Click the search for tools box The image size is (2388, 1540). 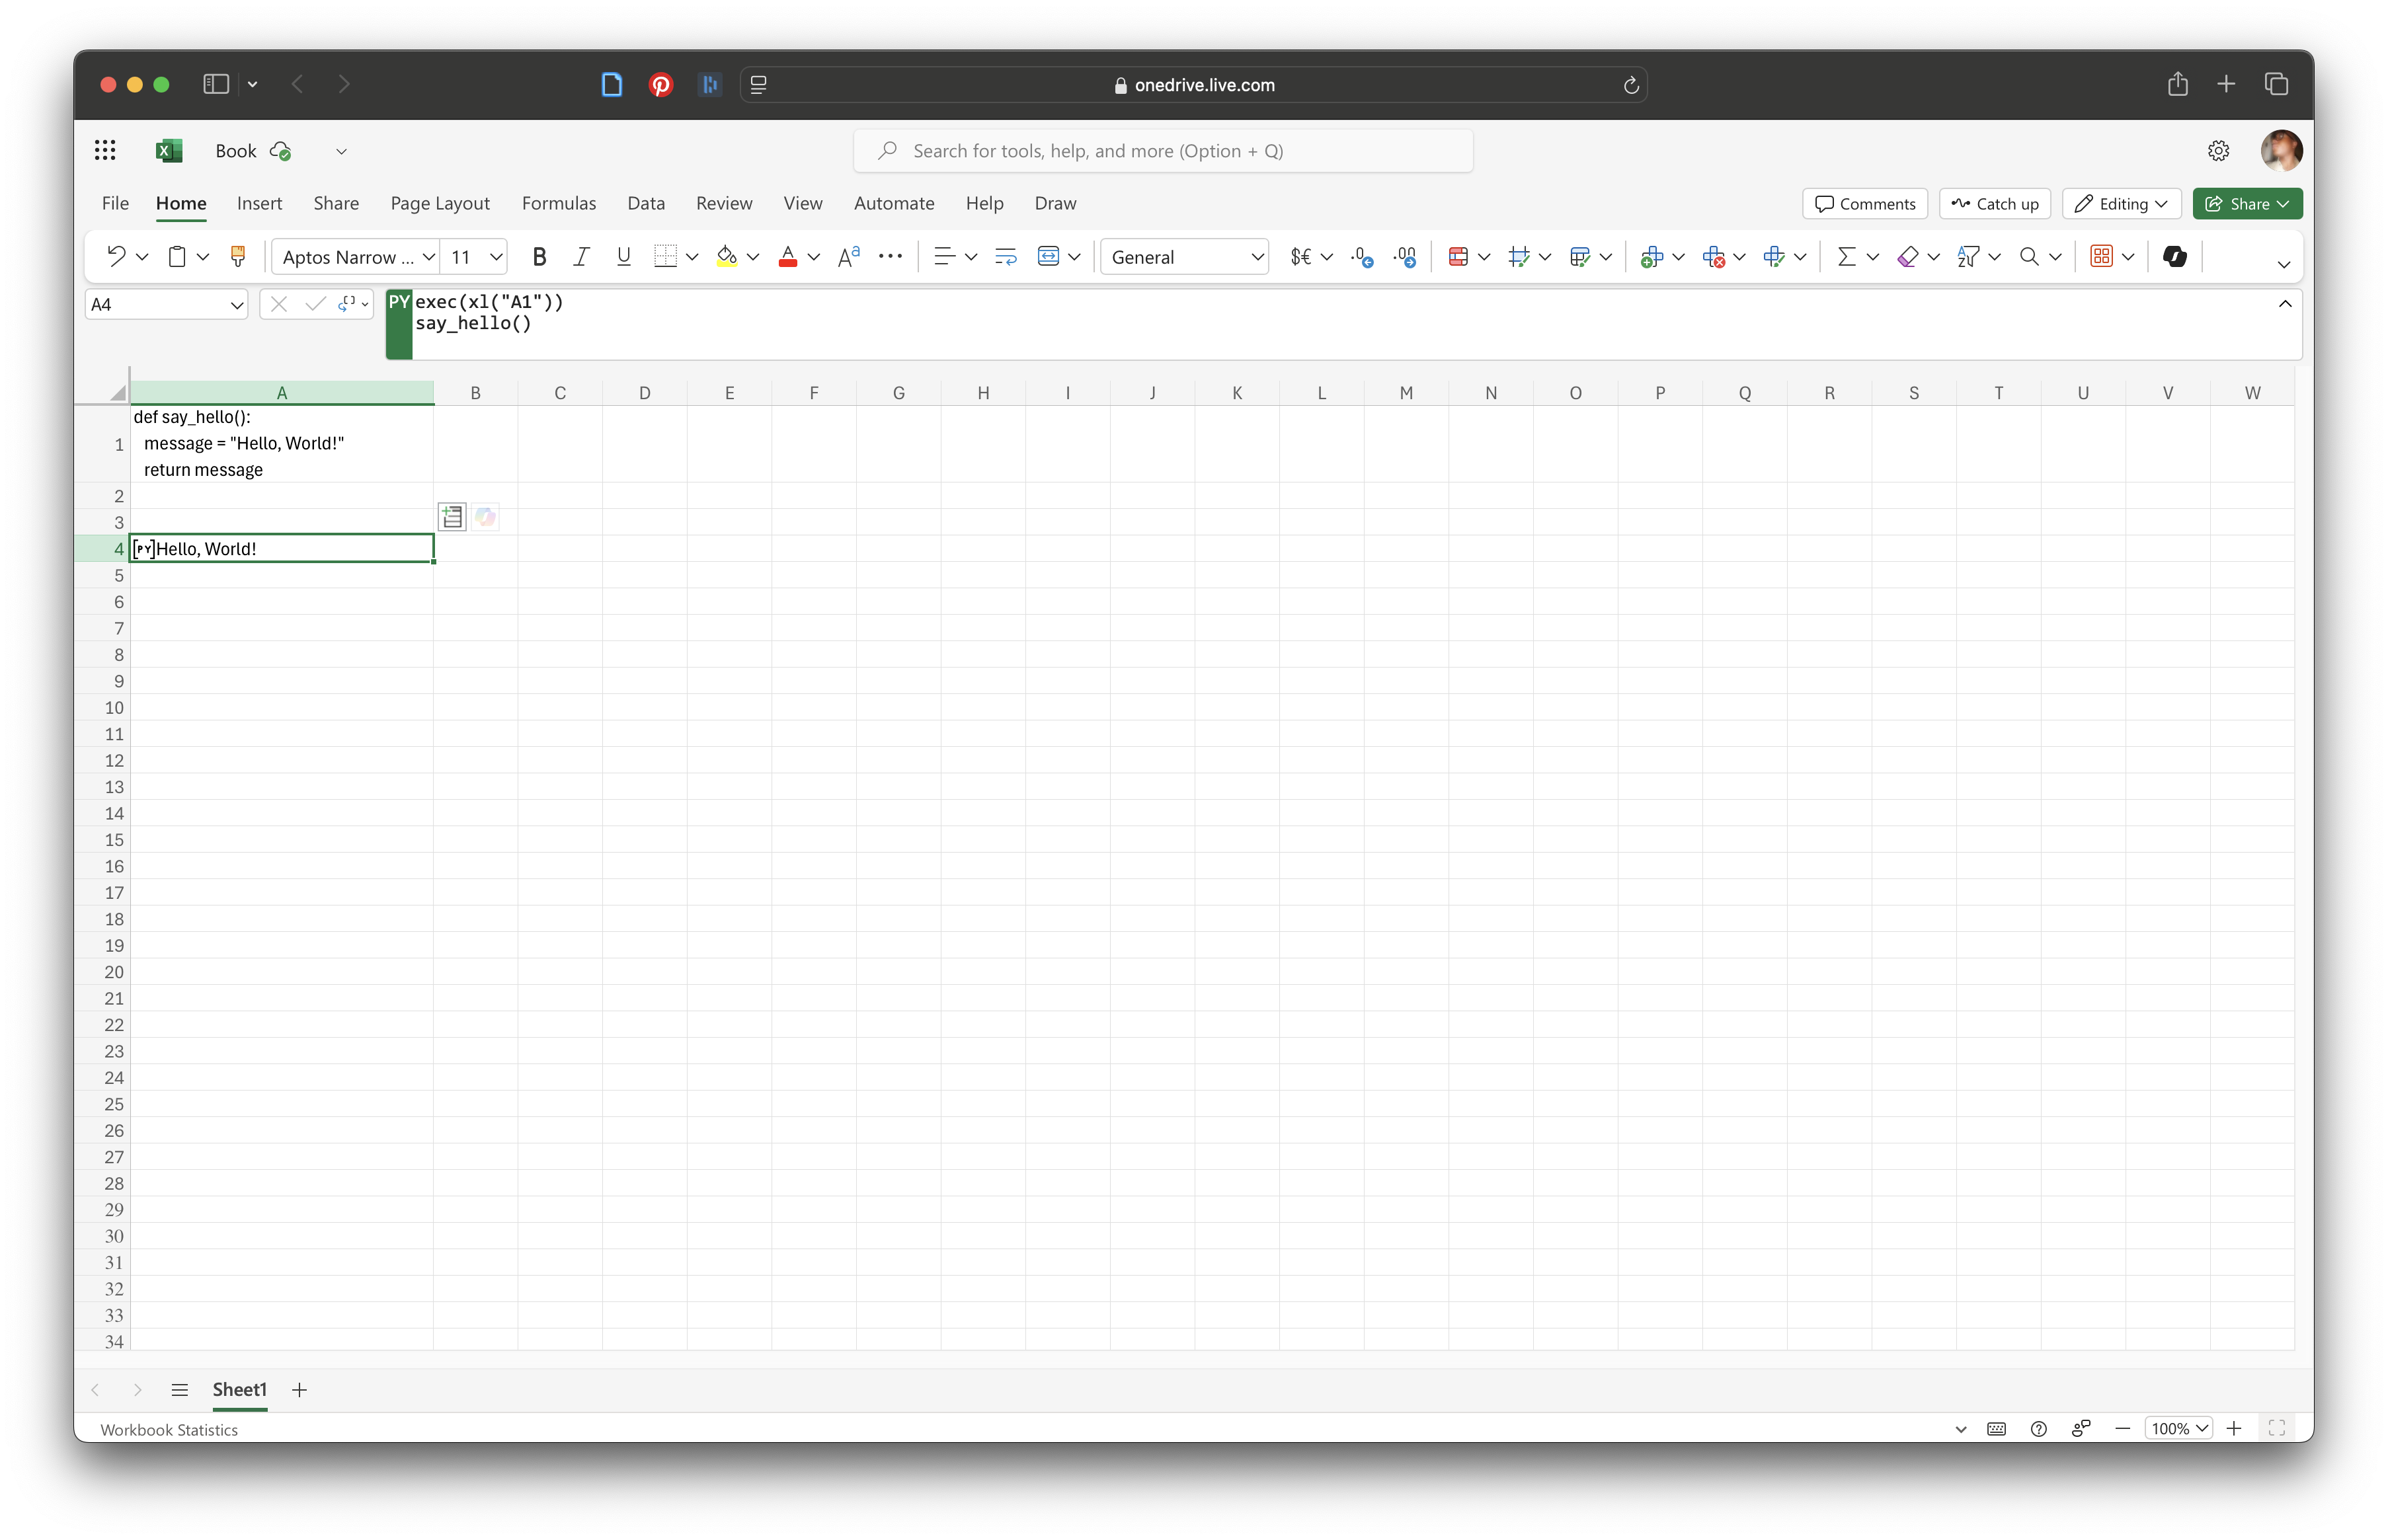[1162, 151]
